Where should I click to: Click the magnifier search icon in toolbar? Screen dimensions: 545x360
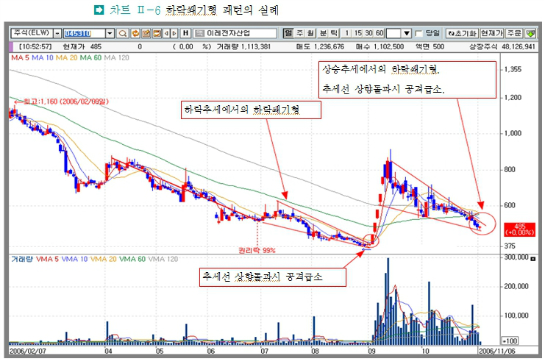coord(122,33)
